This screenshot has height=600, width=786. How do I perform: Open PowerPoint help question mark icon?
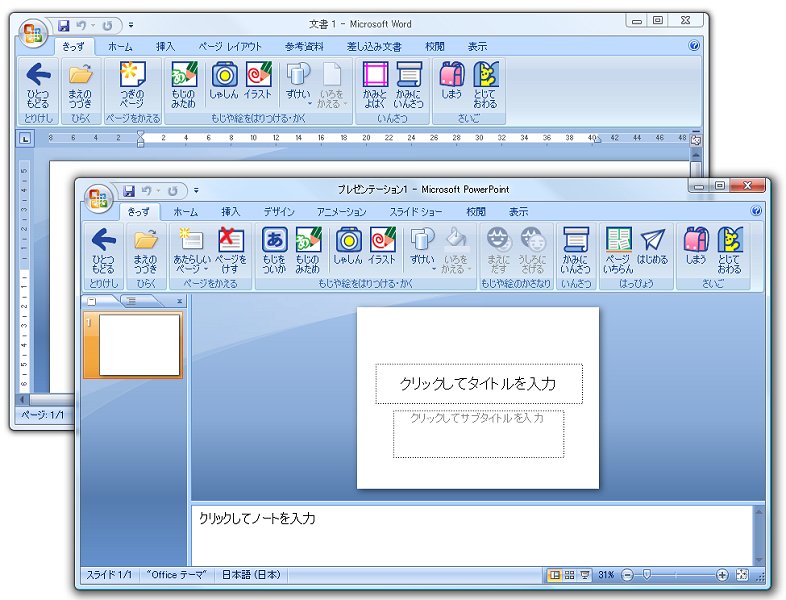[x=756, y=211]
